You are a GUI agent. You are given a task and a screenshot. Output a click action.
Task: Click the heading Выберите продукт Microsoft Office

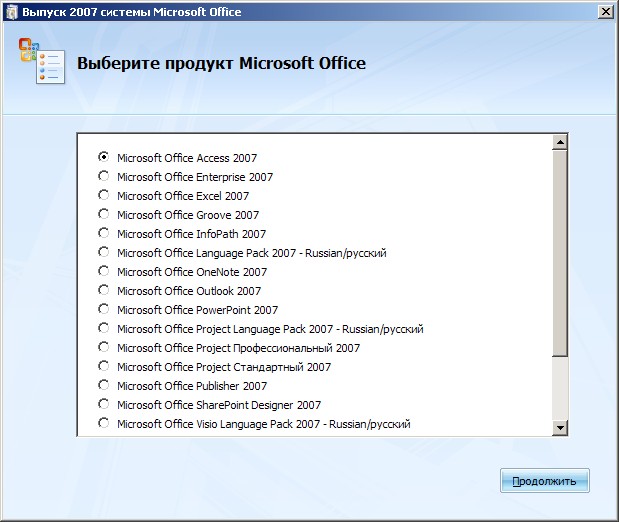coord(221,63)
